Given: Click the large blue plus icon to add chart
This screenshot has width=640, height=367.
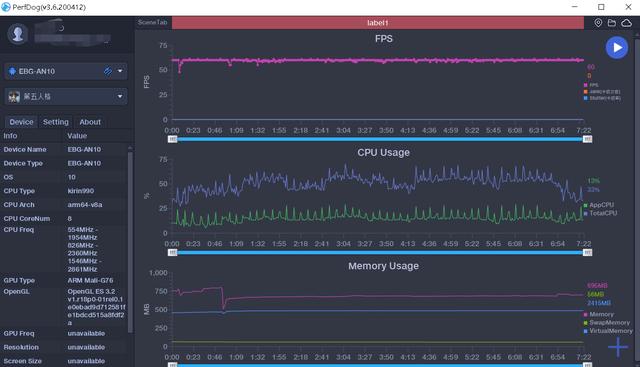Looking at the screenshot, I should pyautogui.click(x=618, y=347).
